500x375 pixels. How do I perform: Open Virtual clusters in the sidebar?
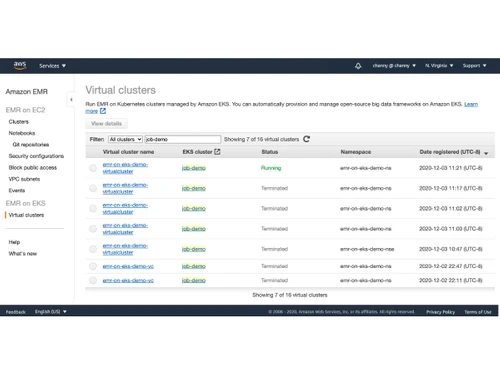(26, 215)
